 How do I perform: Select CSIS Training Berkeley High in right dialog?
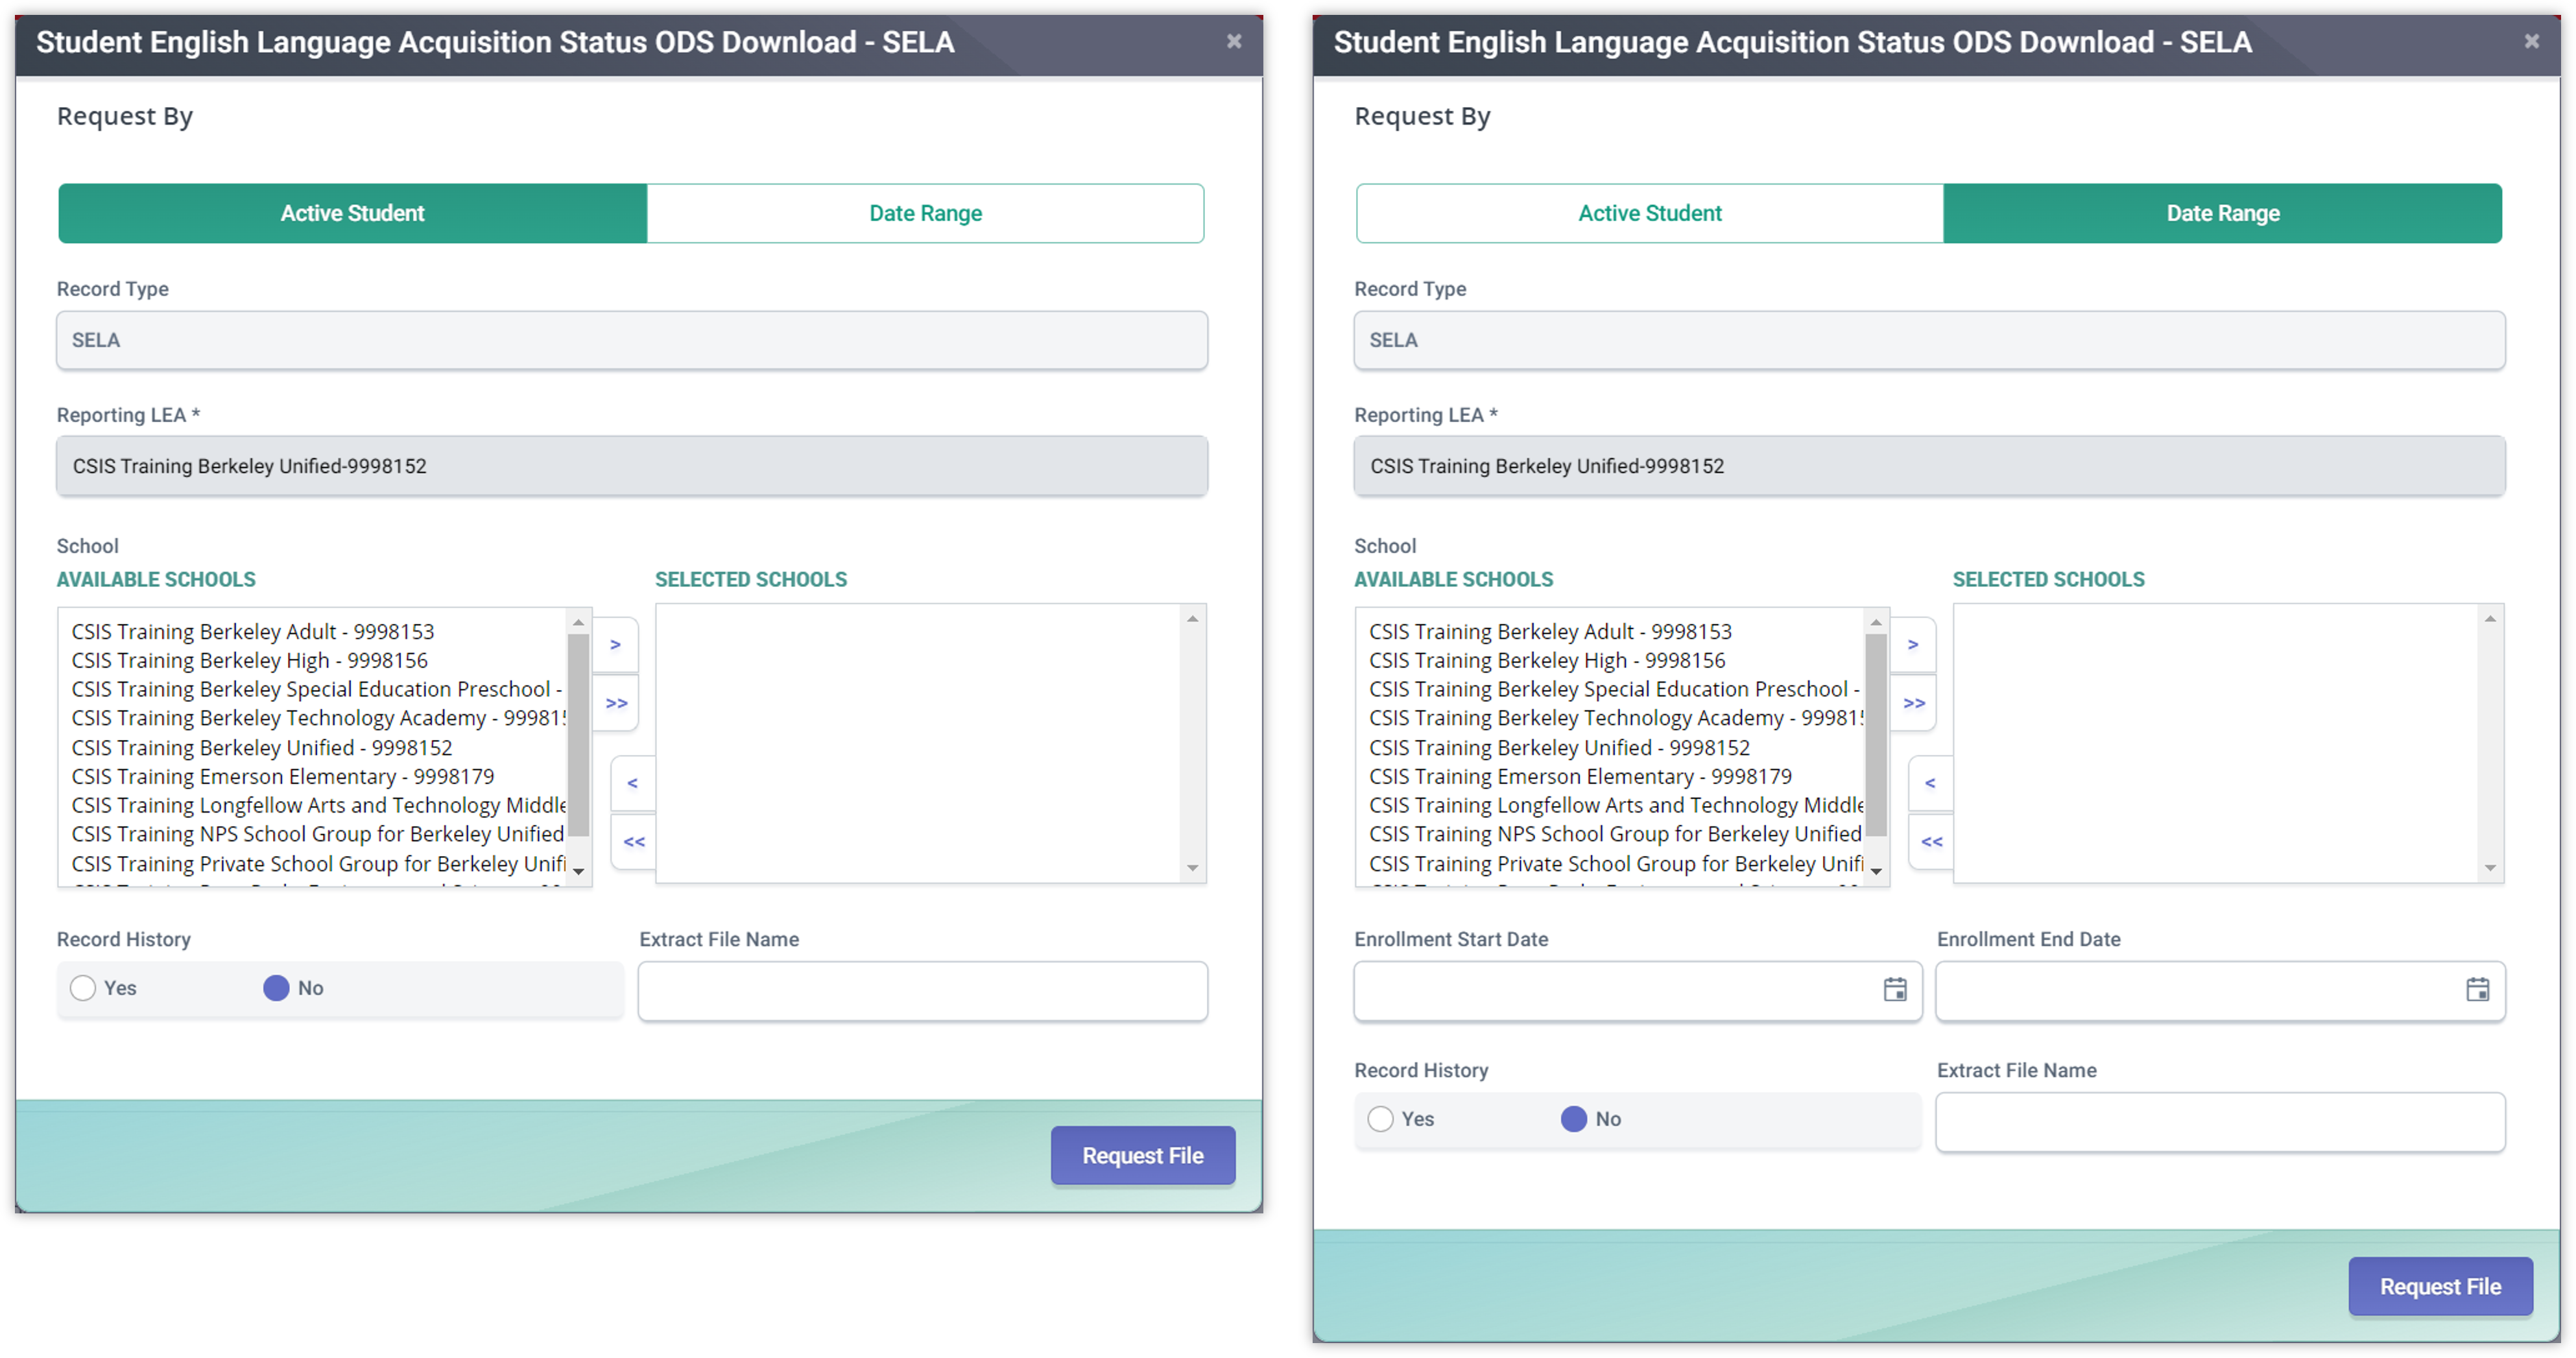coord(1547,661)
